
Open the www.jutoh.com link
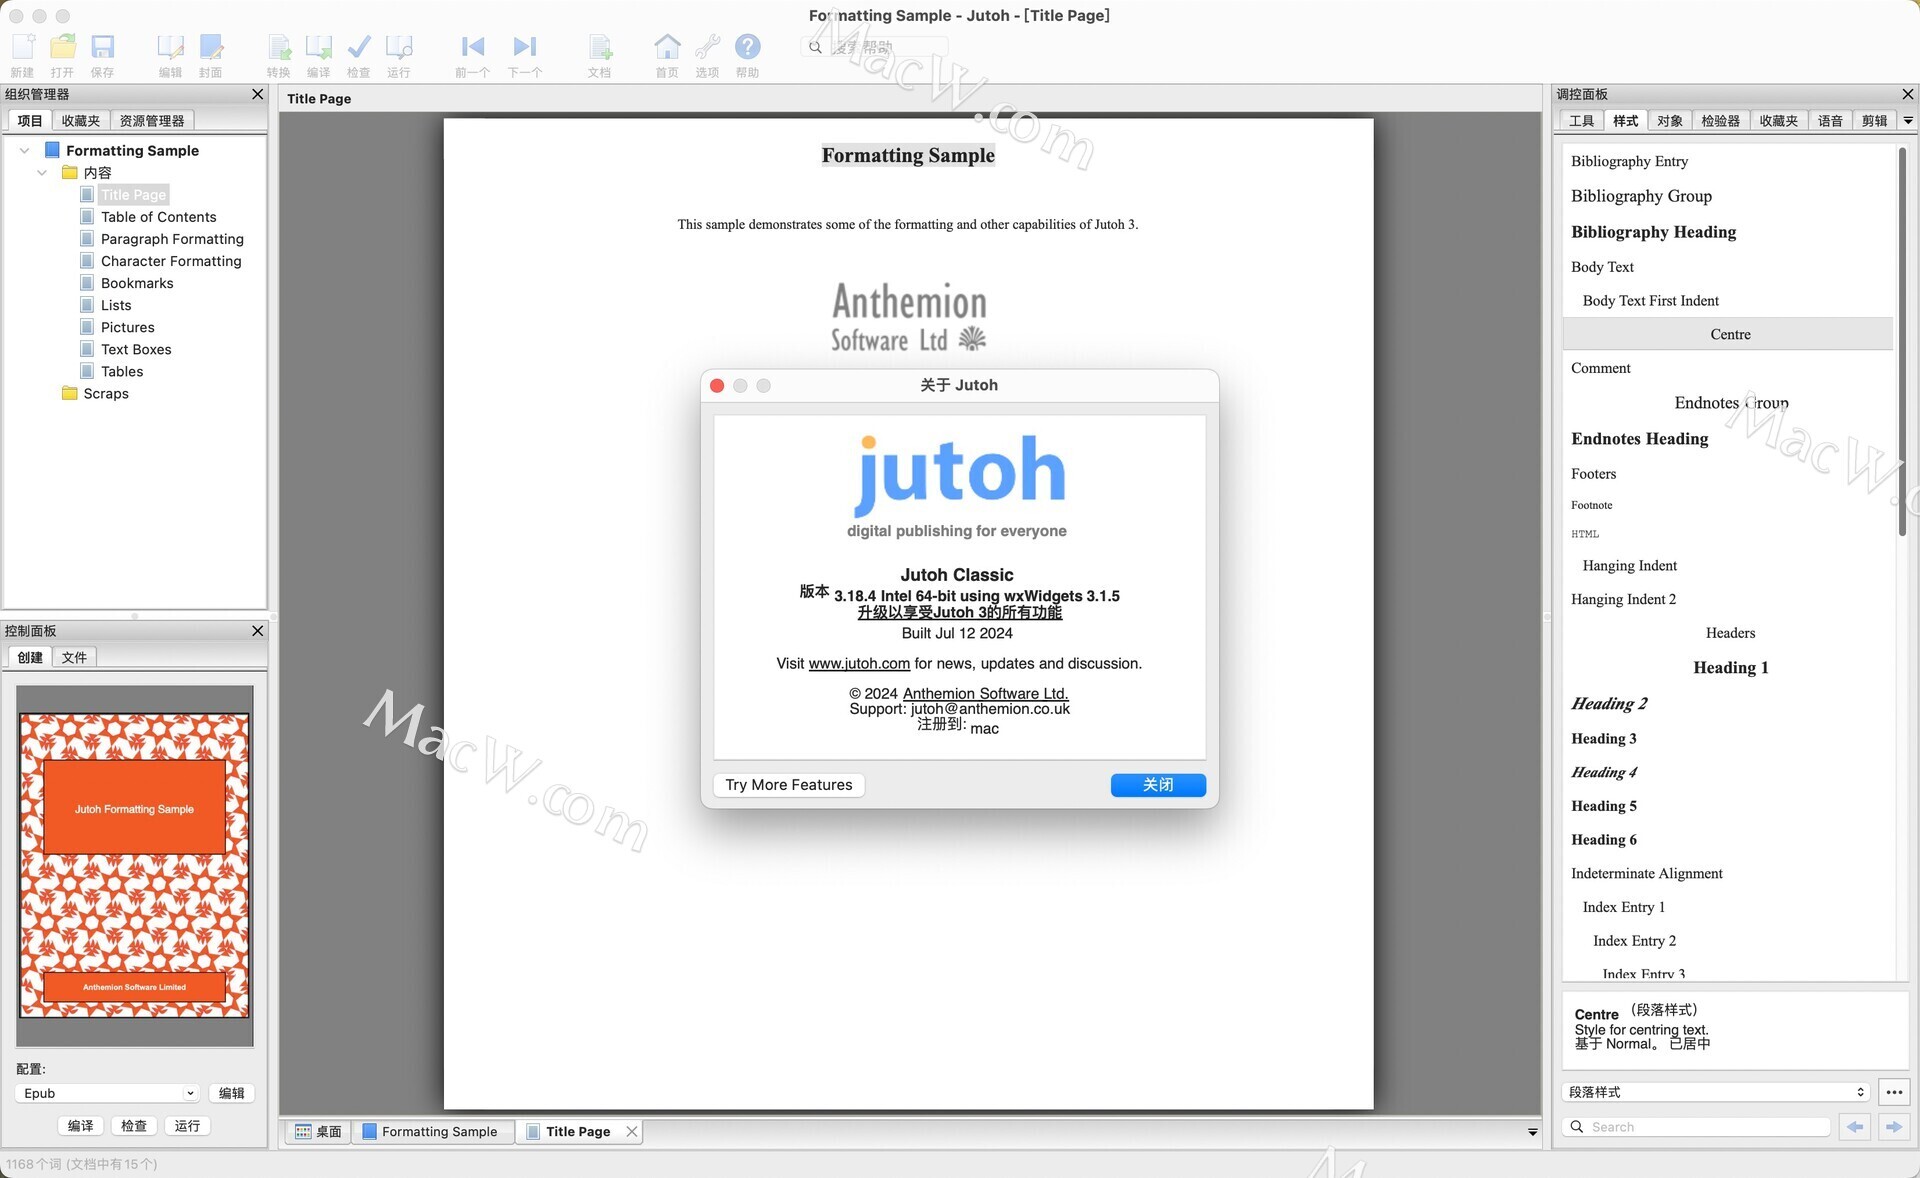[x=859, y=664]
